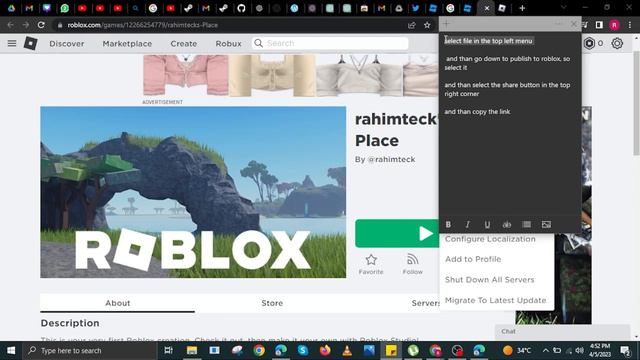This screenshot has height=360, width=640.
Task: Open the @rahimteck creator profile link
Action: (391, 159)
